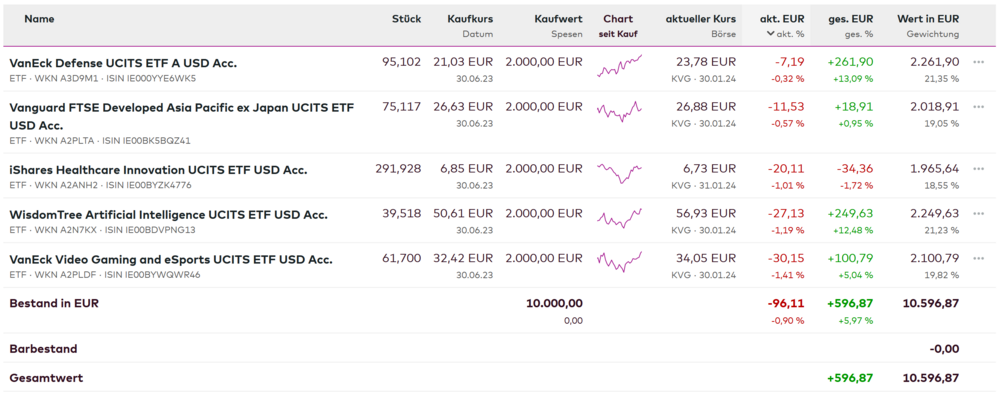Select ISIN IE00BYWQWR46 line

click(105, 275)
